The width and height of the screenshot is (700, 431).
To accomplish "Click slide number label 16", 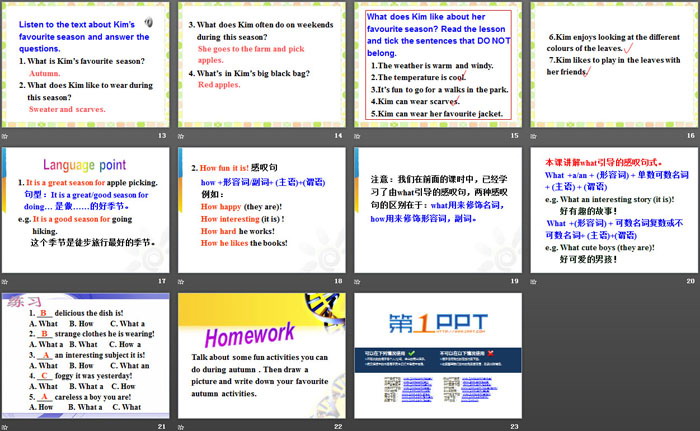I will click(x=691, y=135).
